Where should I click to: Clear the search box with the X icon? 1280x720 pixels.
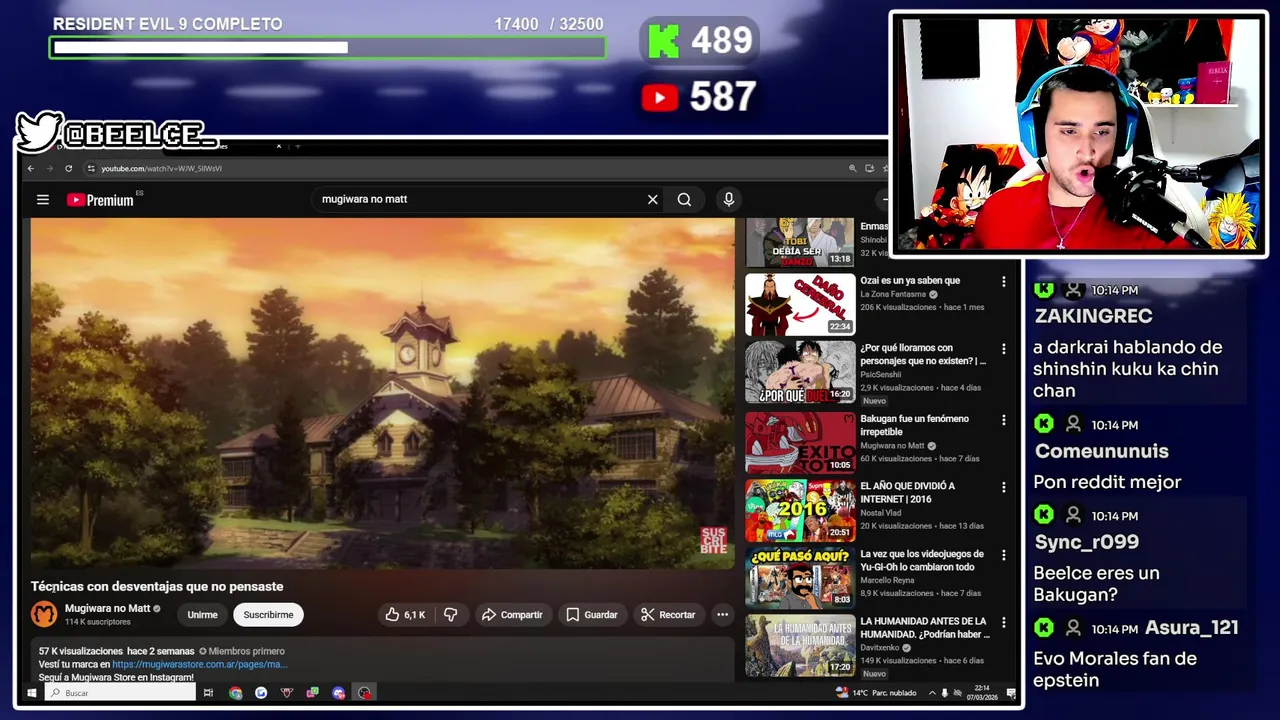click(653, 199)
